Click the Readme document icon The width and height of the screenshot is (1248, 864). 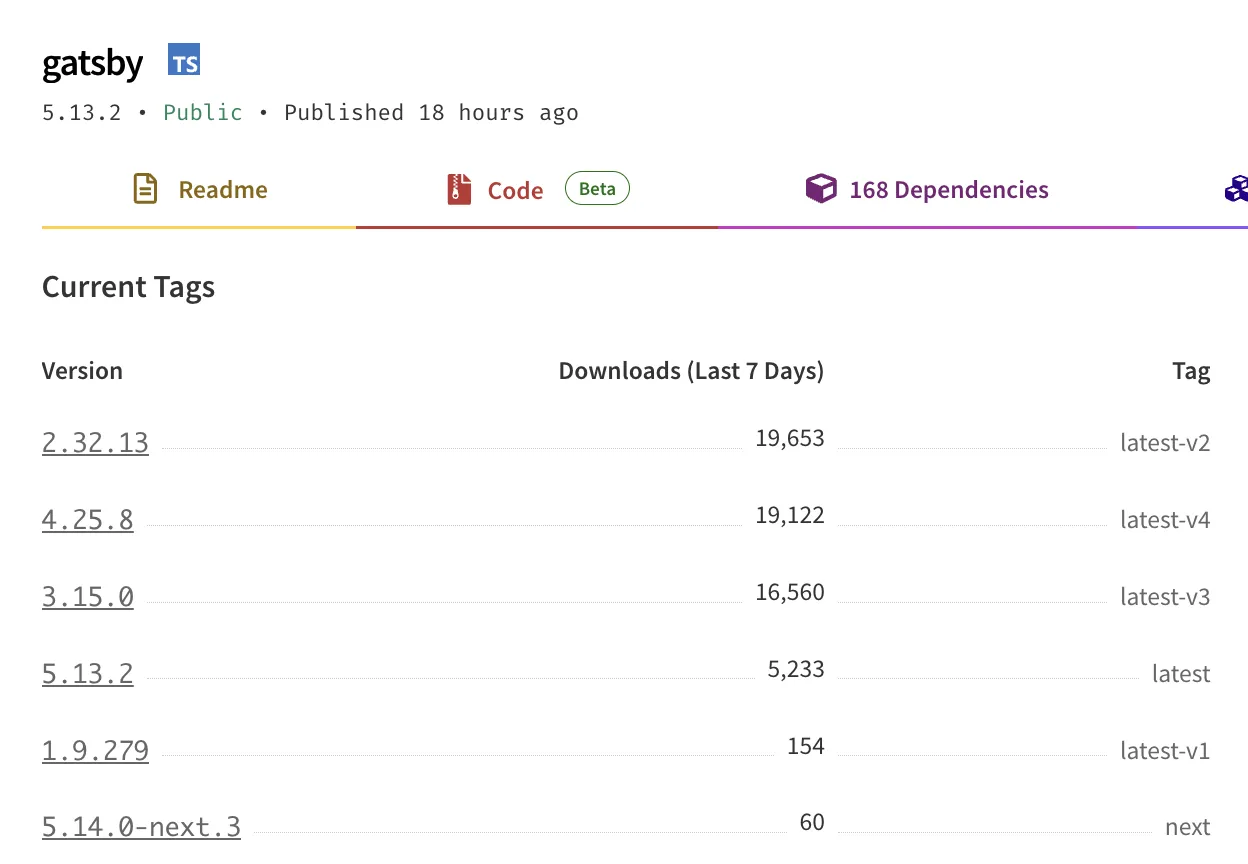coord(146,188)
